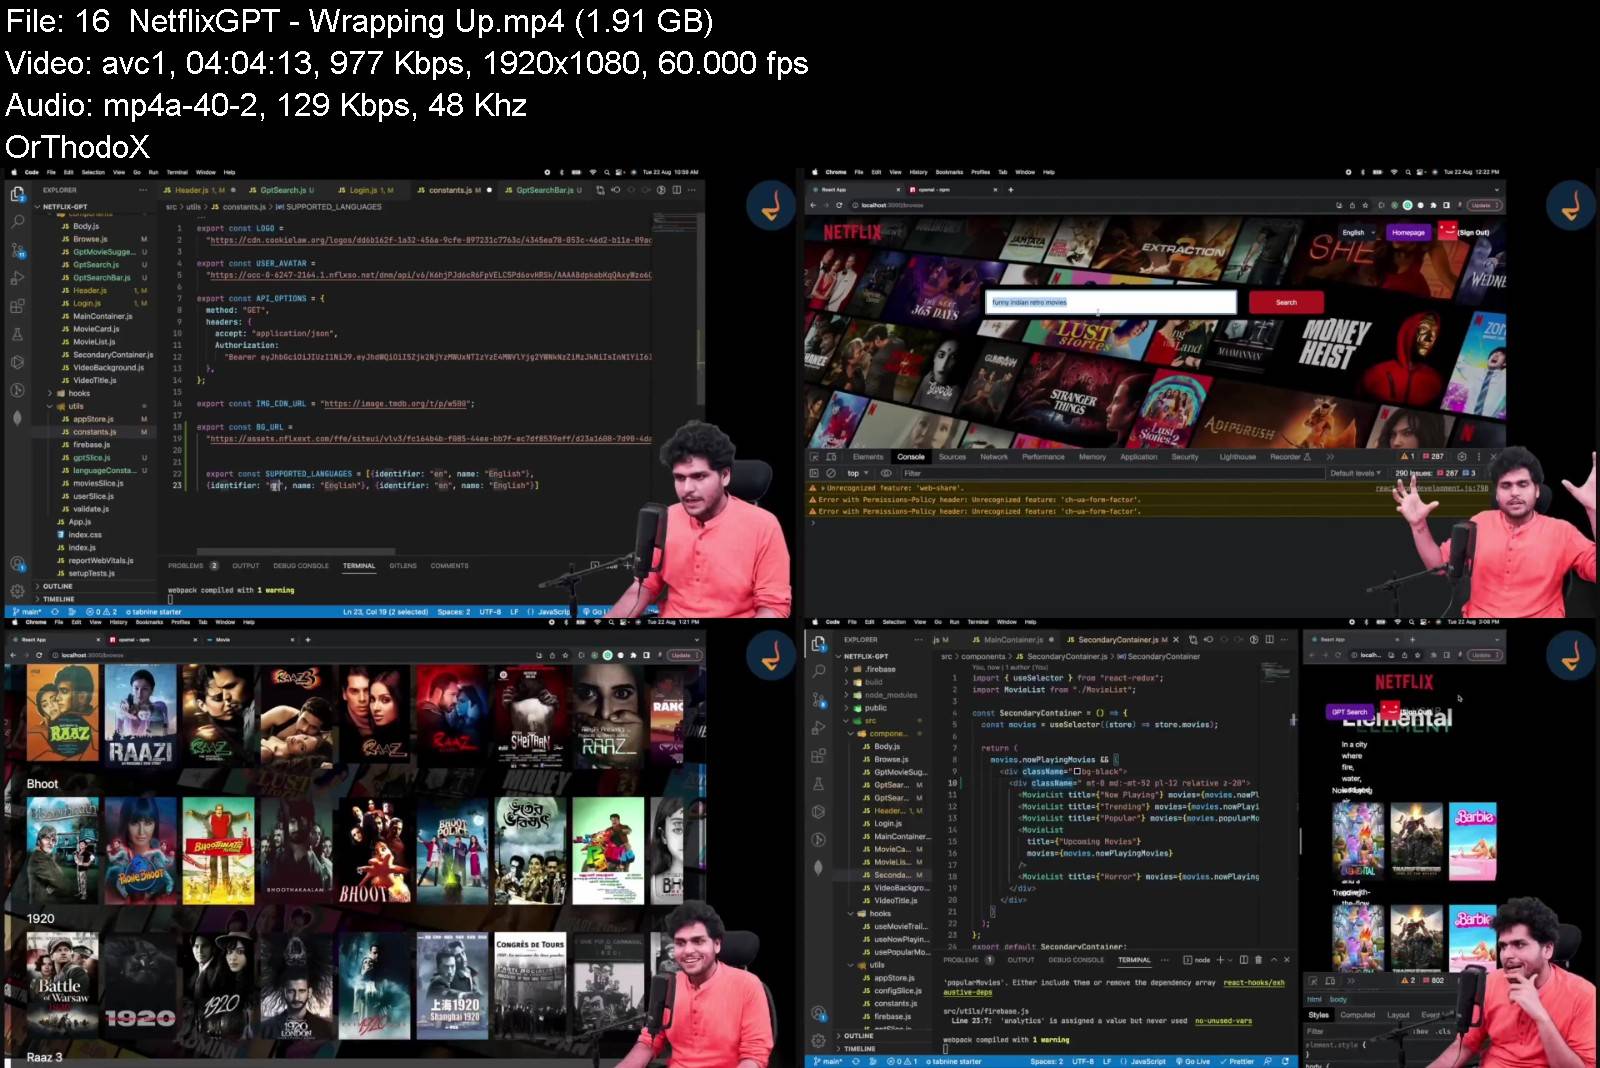Go back in Netflix search Chrome frame

click(813, 205)
